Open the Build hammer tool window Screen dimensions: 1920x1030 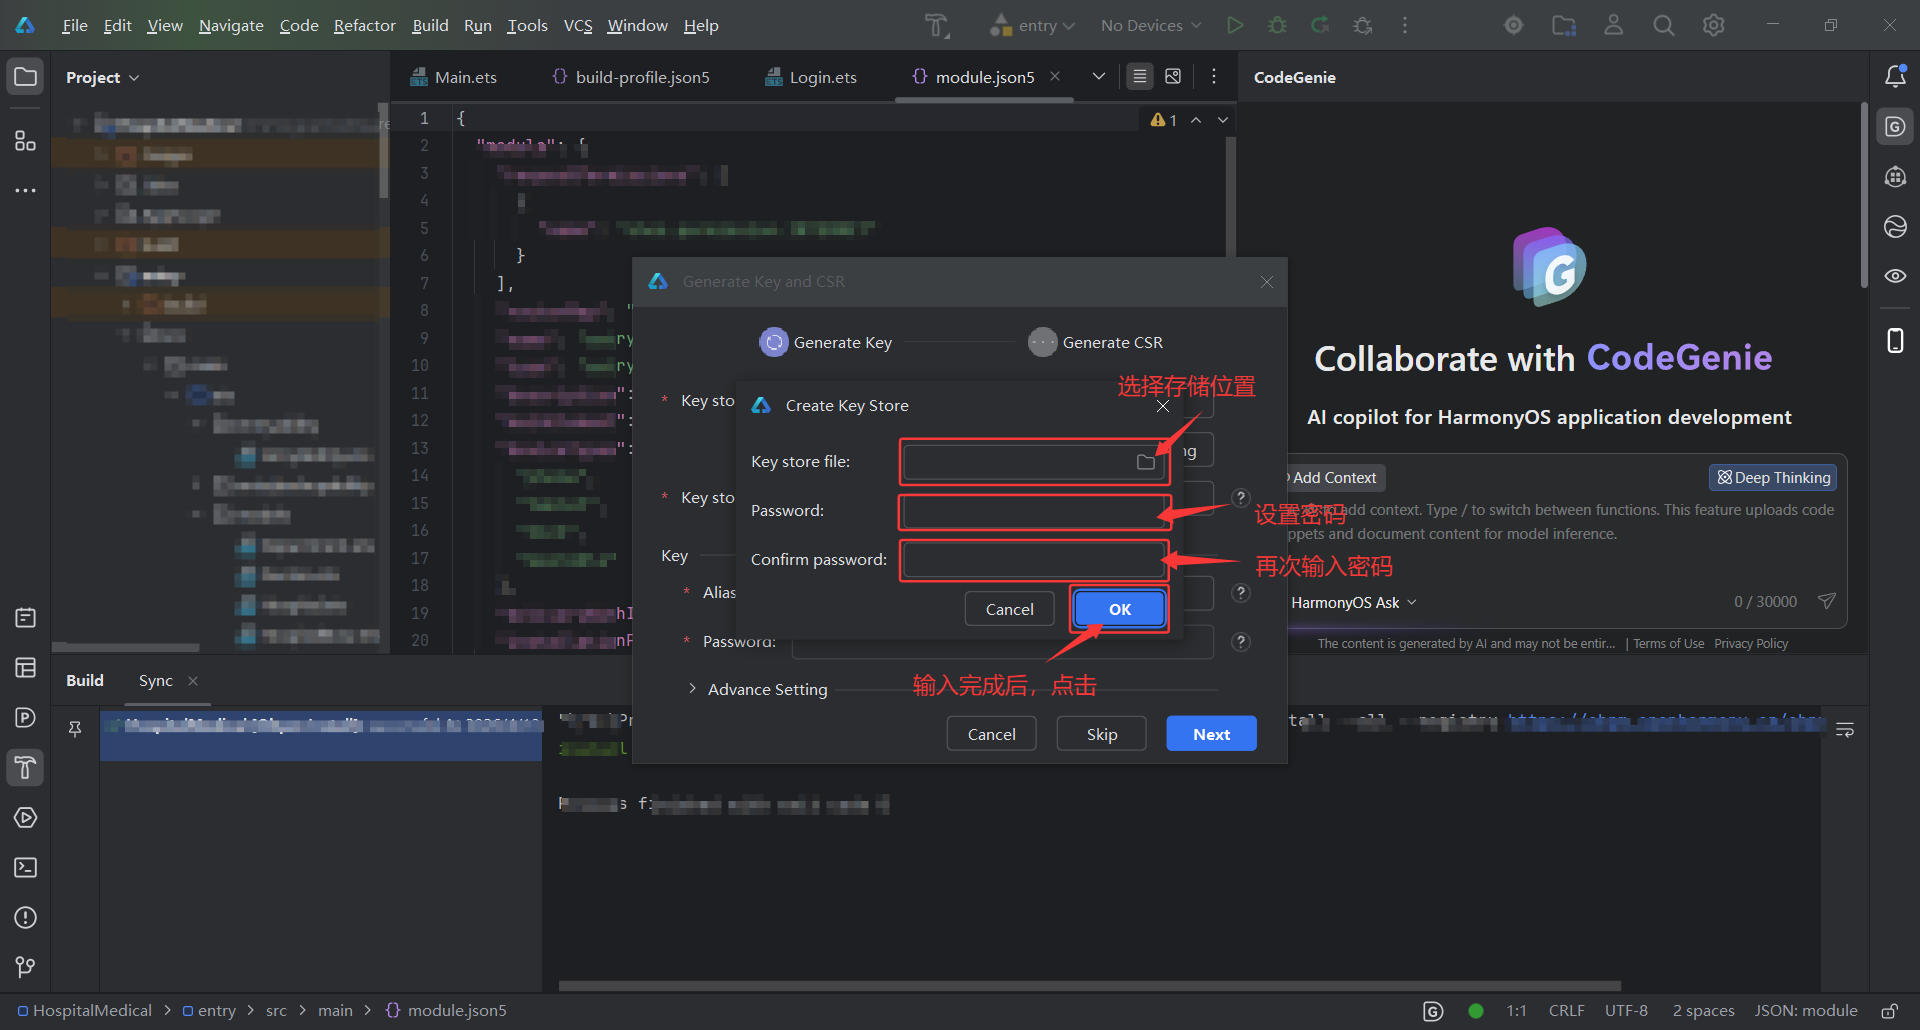[x=25, y=768]
